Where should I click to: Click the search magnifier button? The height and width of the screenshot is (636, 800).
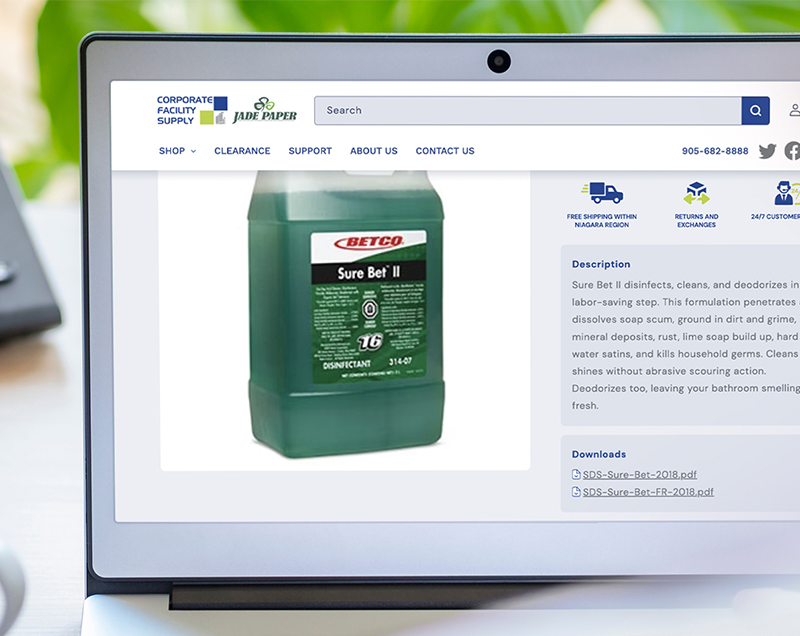[755, 111]
